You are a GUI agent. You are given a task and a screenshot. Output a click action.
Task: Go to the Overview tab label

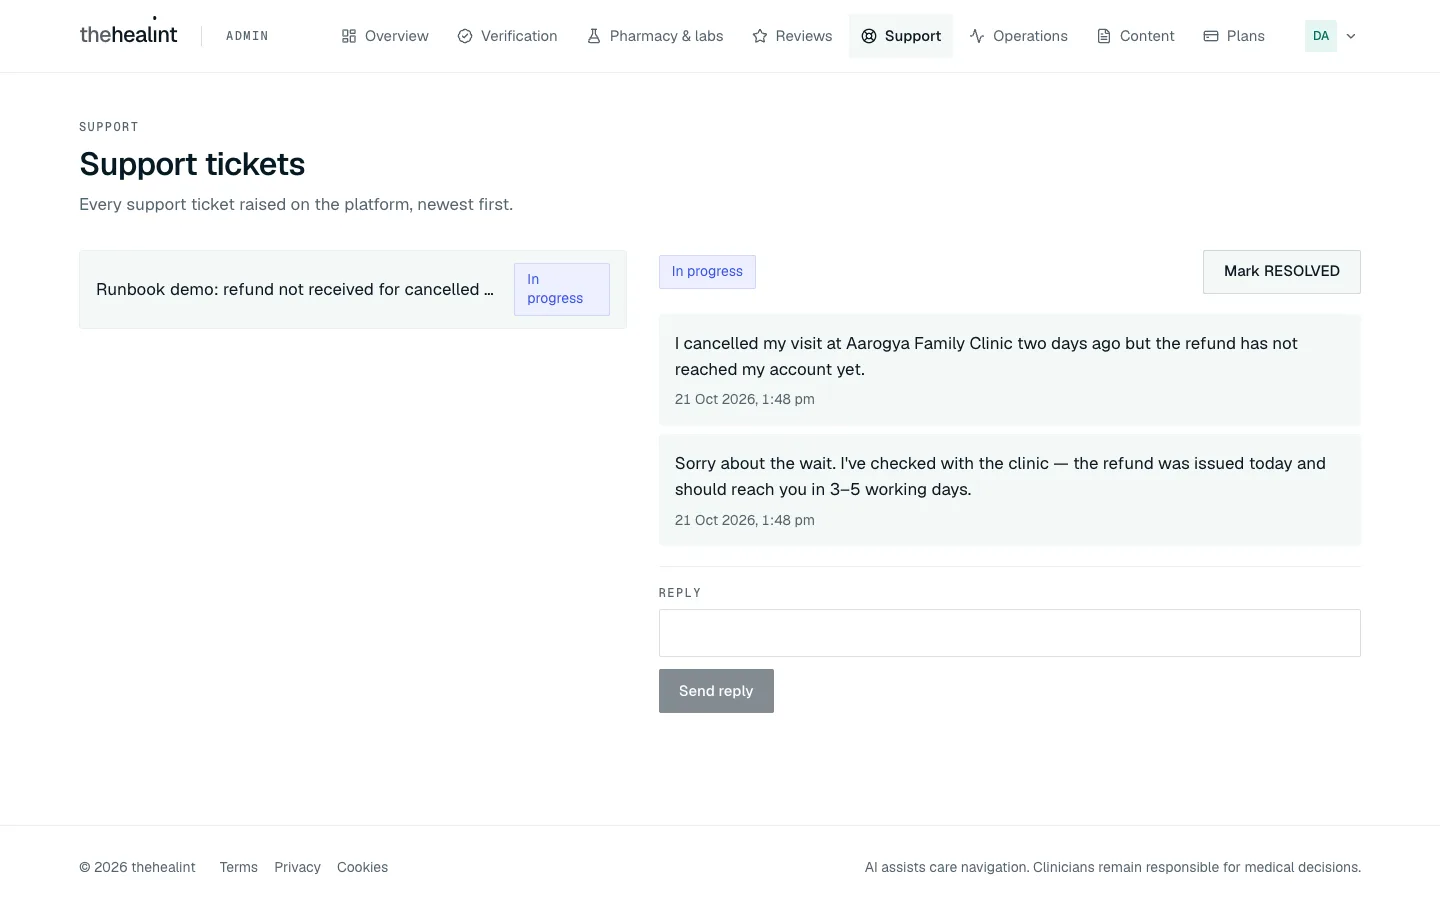[397, 36]
